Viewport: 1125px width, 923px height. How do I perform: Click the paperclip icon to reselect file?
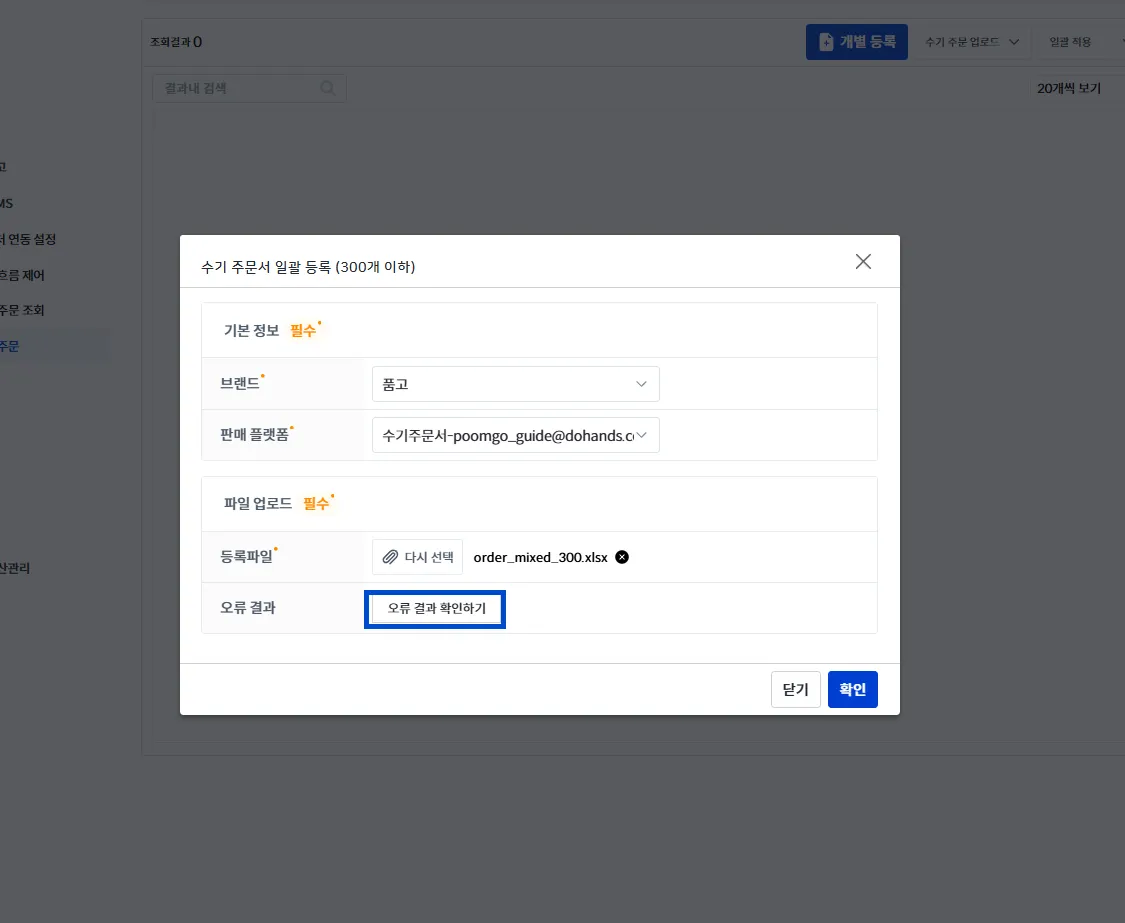[x=390, y=557]
